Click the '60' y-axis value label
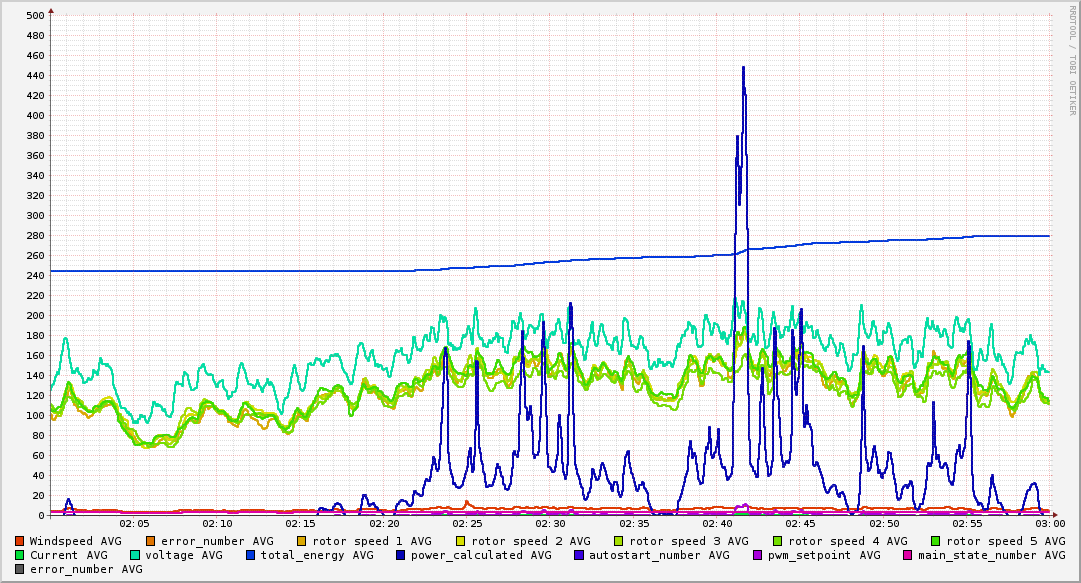The height and width of the screenshot is (583, 1081). (38, 455)
